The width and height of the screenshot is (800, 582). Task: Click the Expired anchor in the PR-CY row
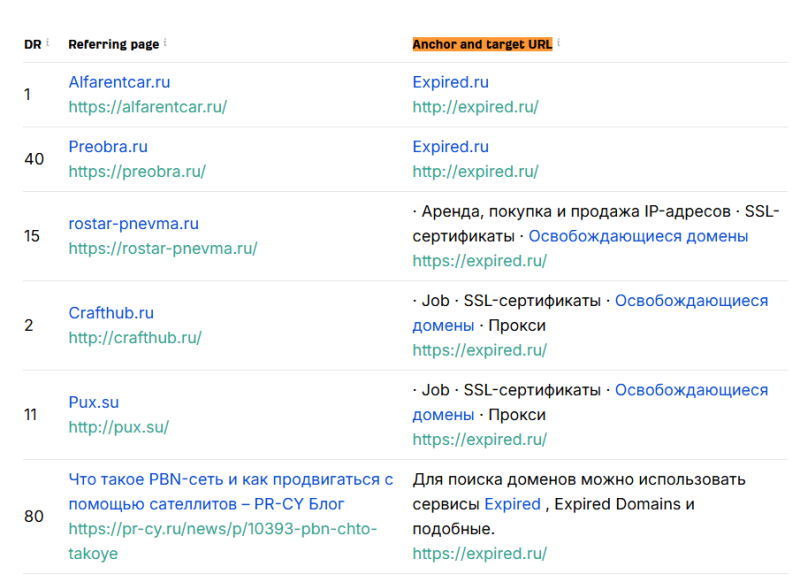point(512,504)
